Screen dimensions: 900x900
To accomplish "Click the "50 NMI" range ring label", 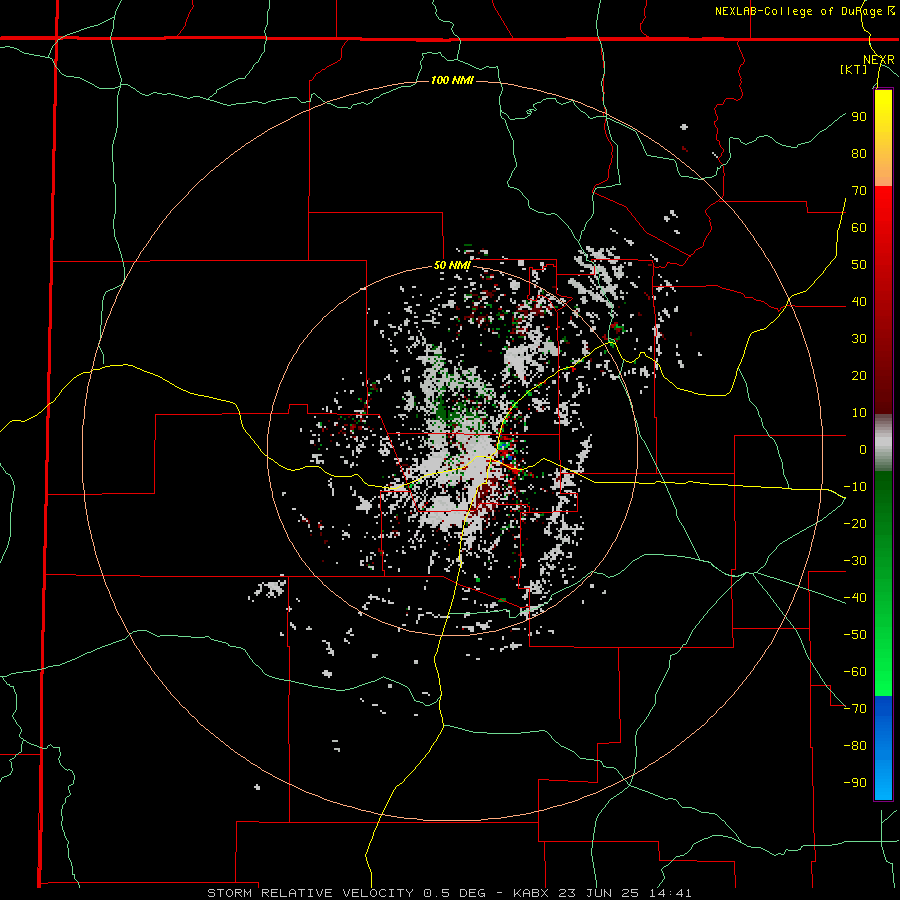I will click(452, 265).
